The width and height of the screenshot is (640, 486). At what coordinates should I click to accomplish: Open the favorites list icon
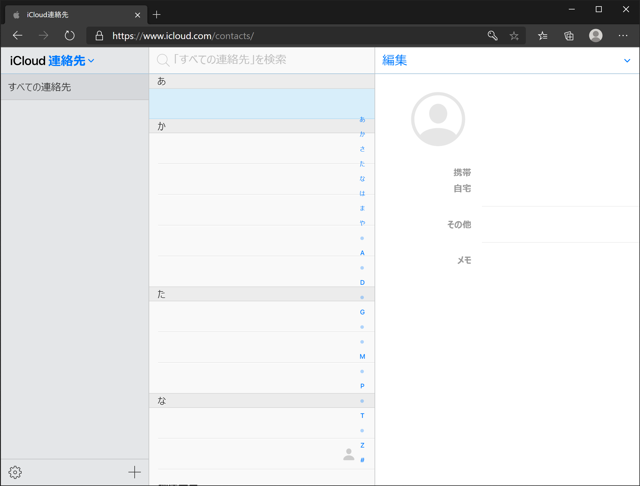542,36
